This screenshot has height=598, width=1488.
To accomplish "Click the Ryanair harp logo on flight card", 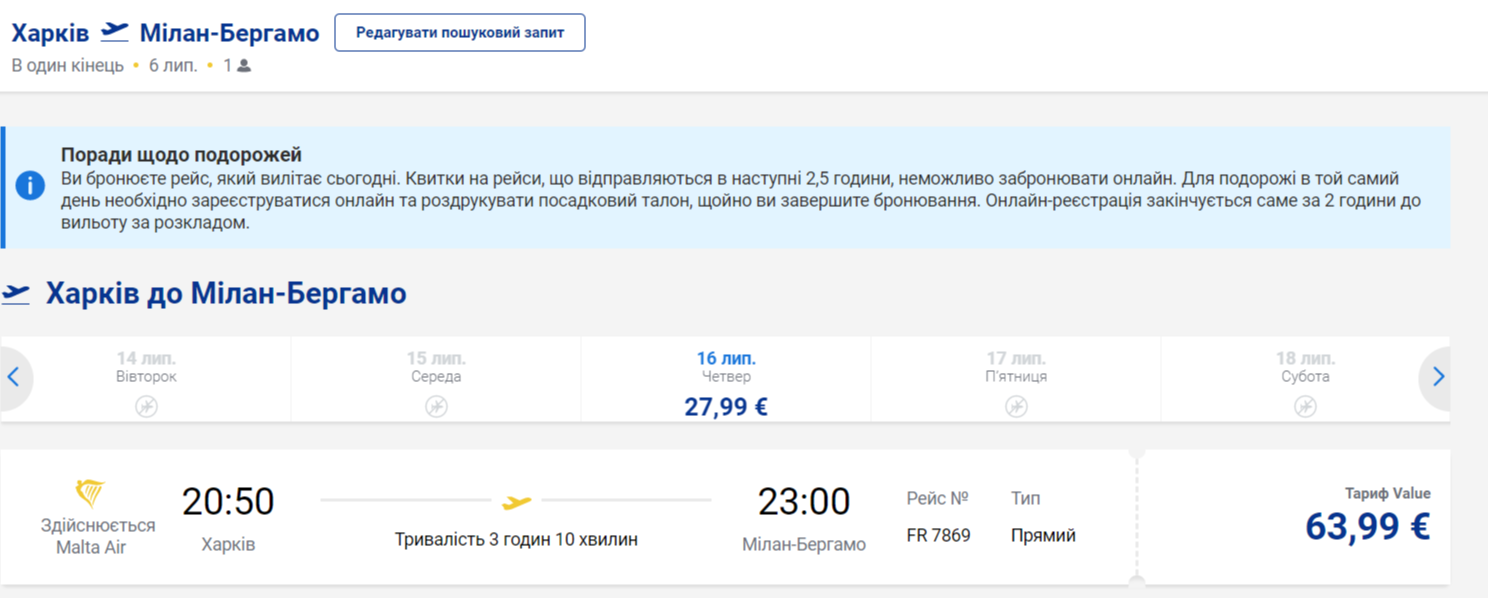I will [x=91, y=493].
